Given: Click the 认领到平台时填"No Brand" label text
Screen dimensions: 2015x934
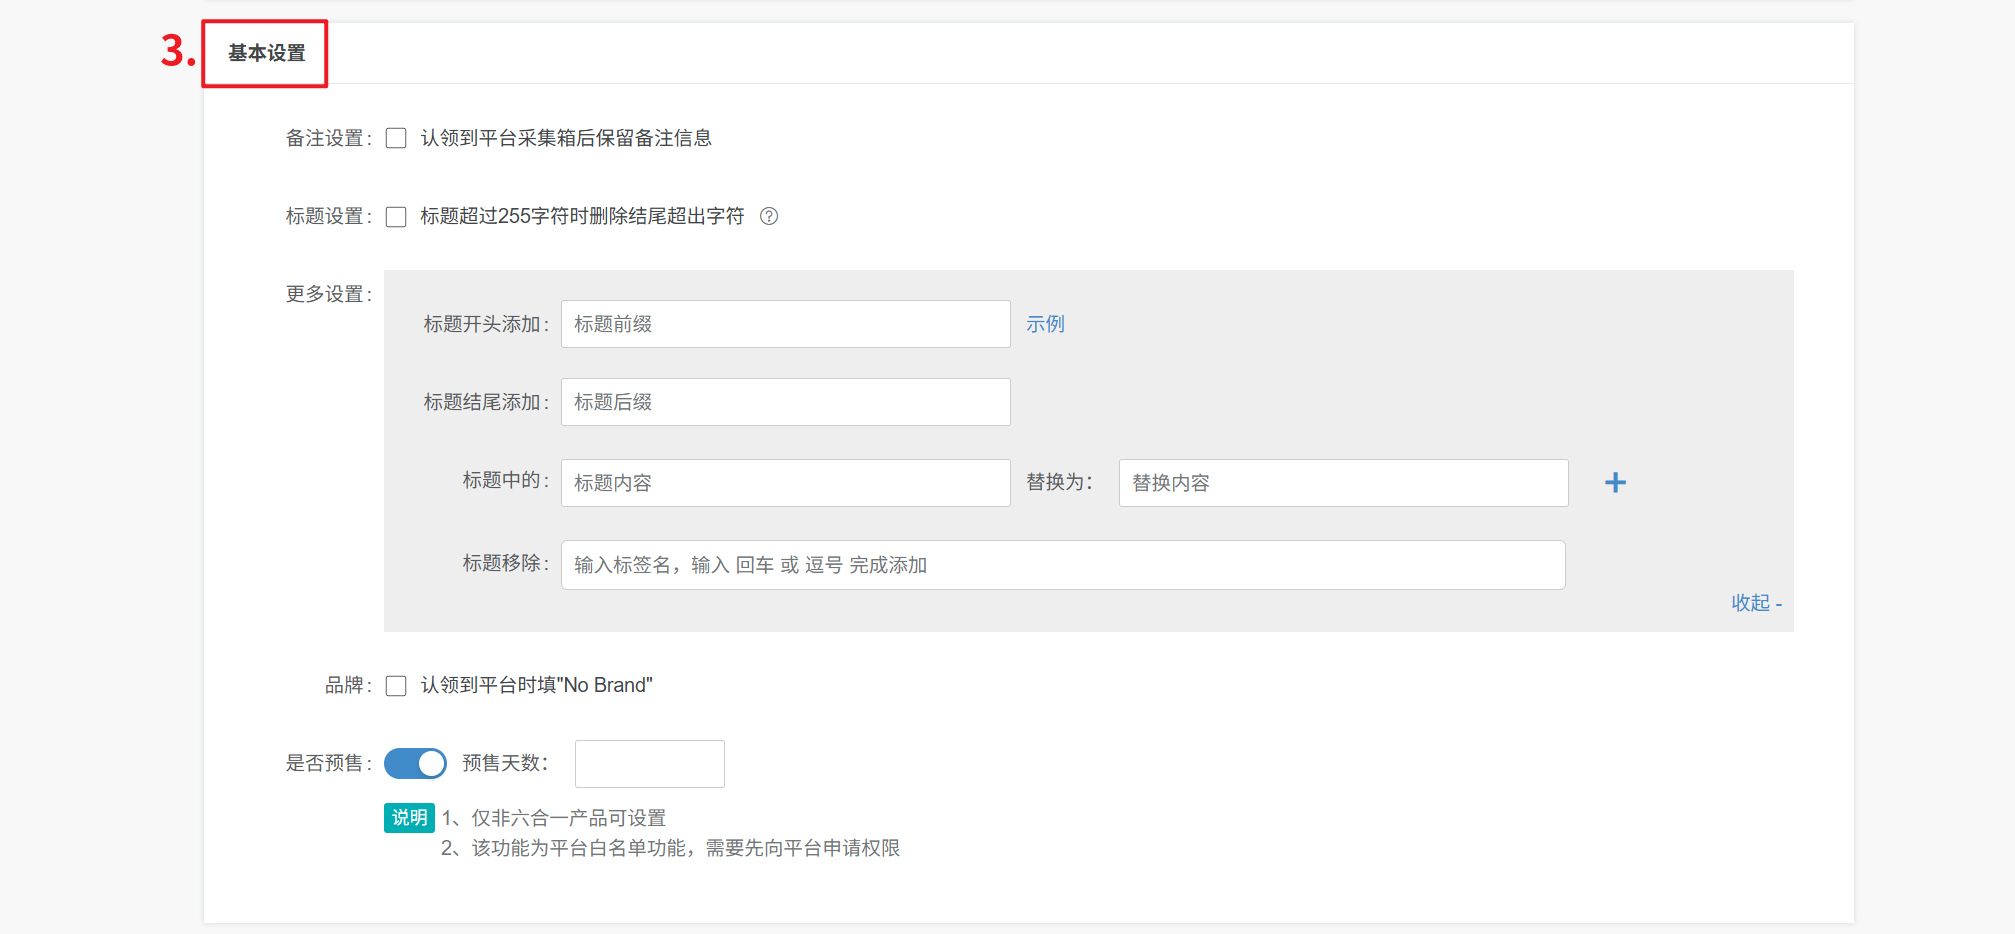Looking at the screenshot, I should click(536, 685).
